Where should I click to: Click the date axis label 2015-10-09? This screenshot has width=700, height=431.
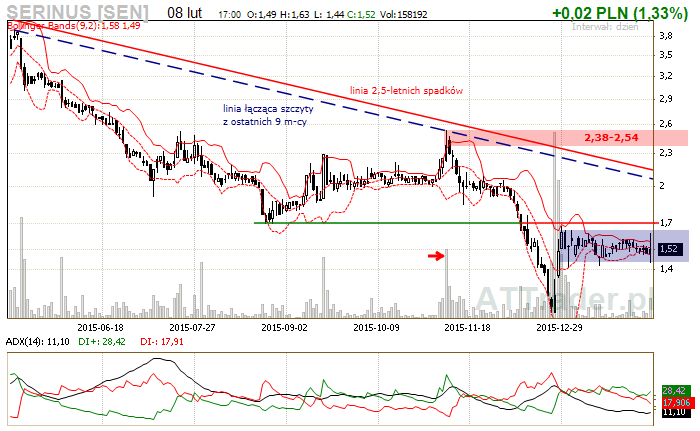pos(376,328)
